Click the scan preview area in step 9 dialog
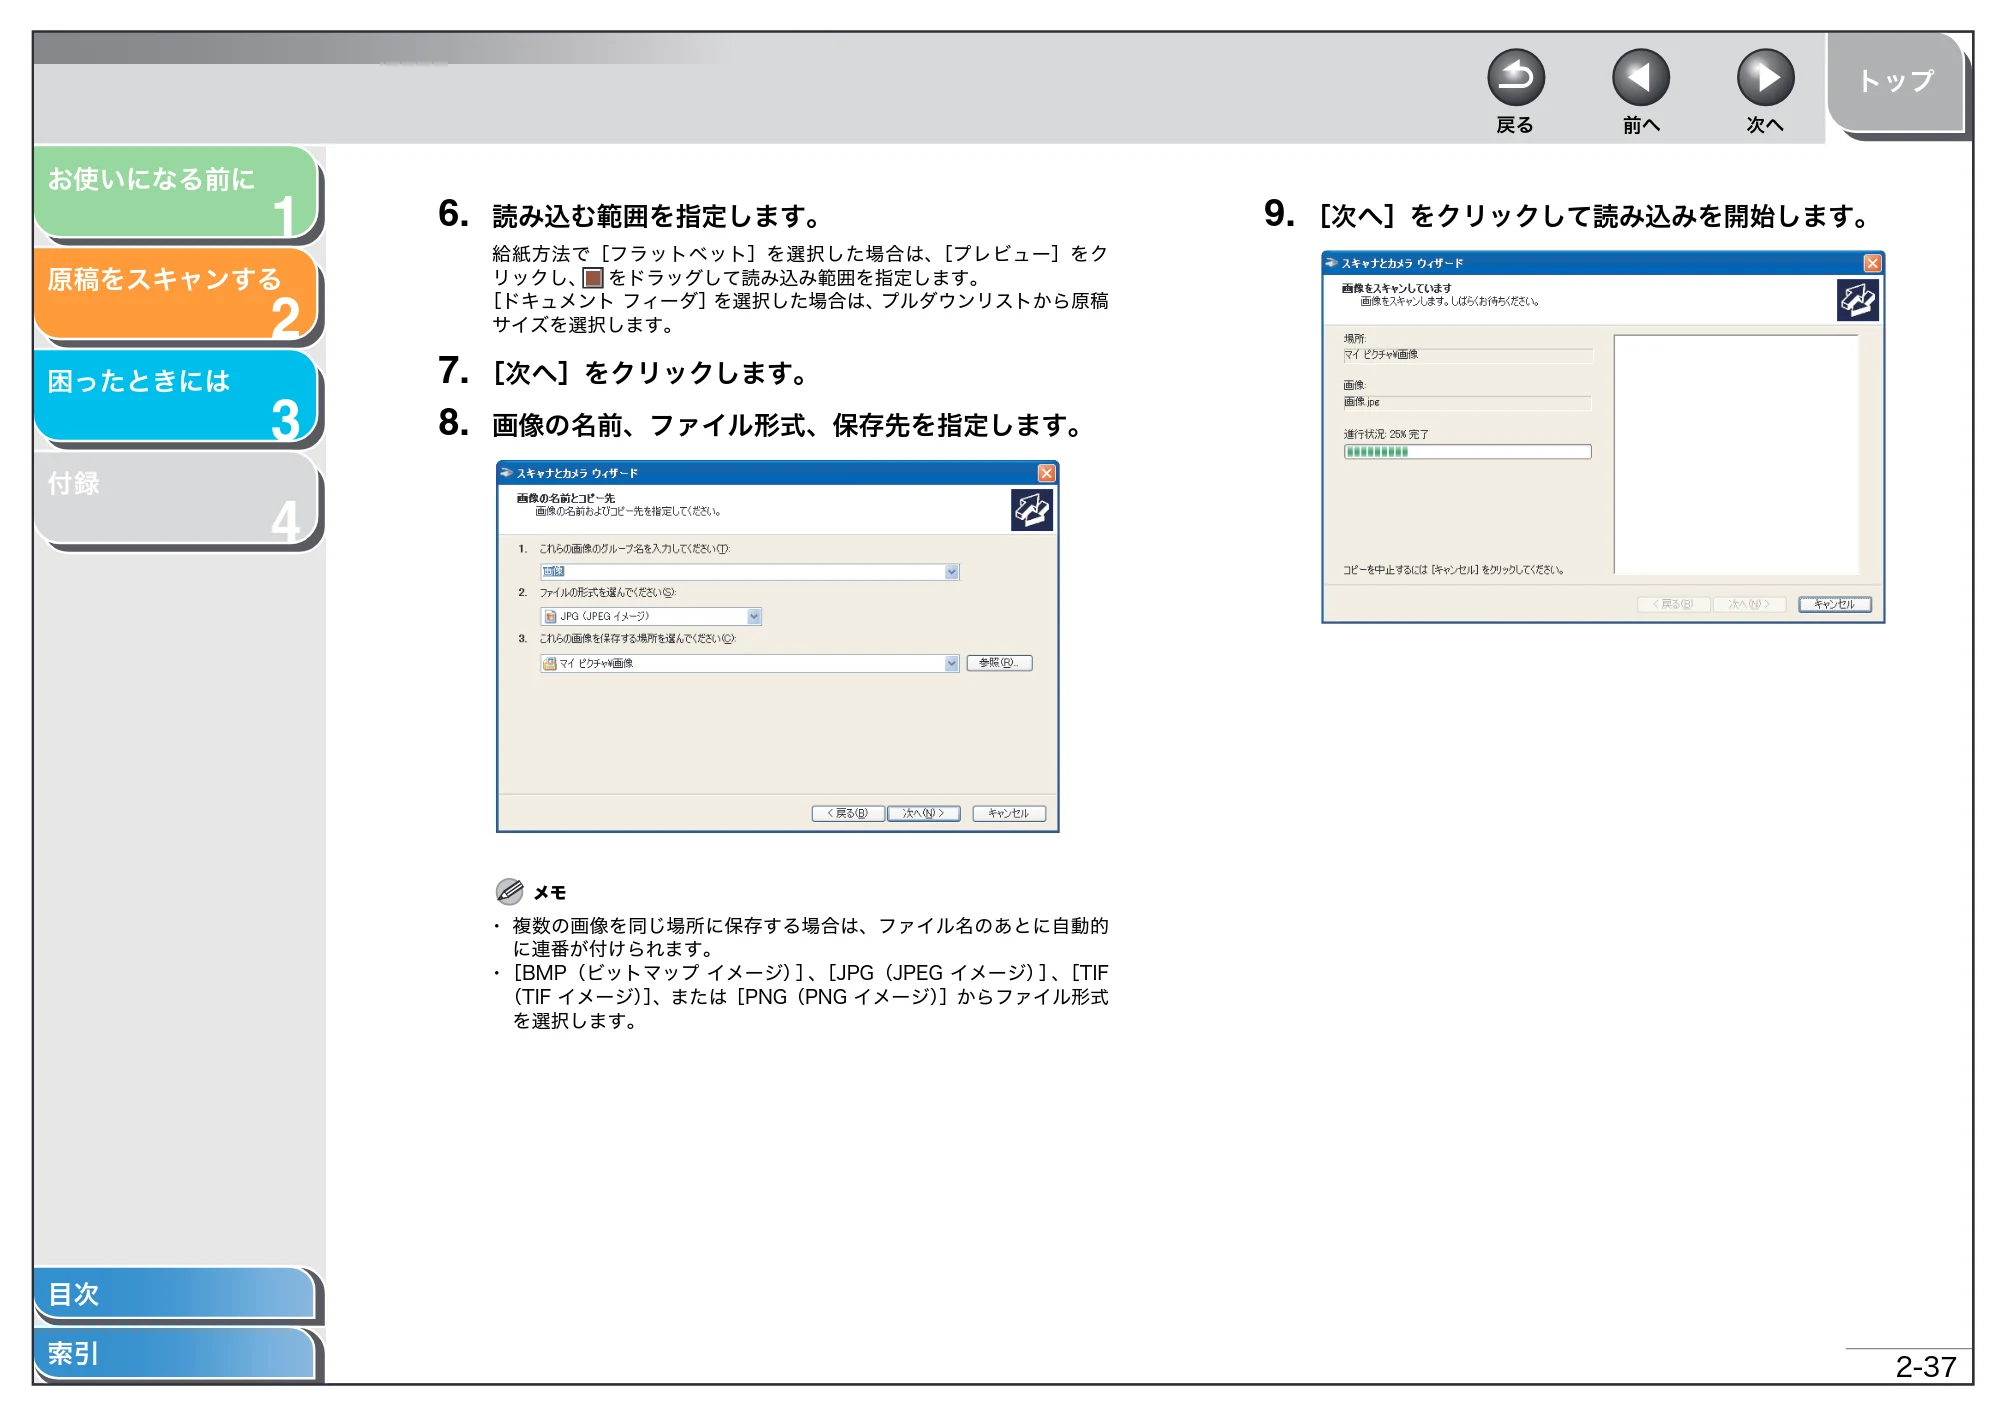The height and width of the screenshot is (1415, 2000). 1736,454
